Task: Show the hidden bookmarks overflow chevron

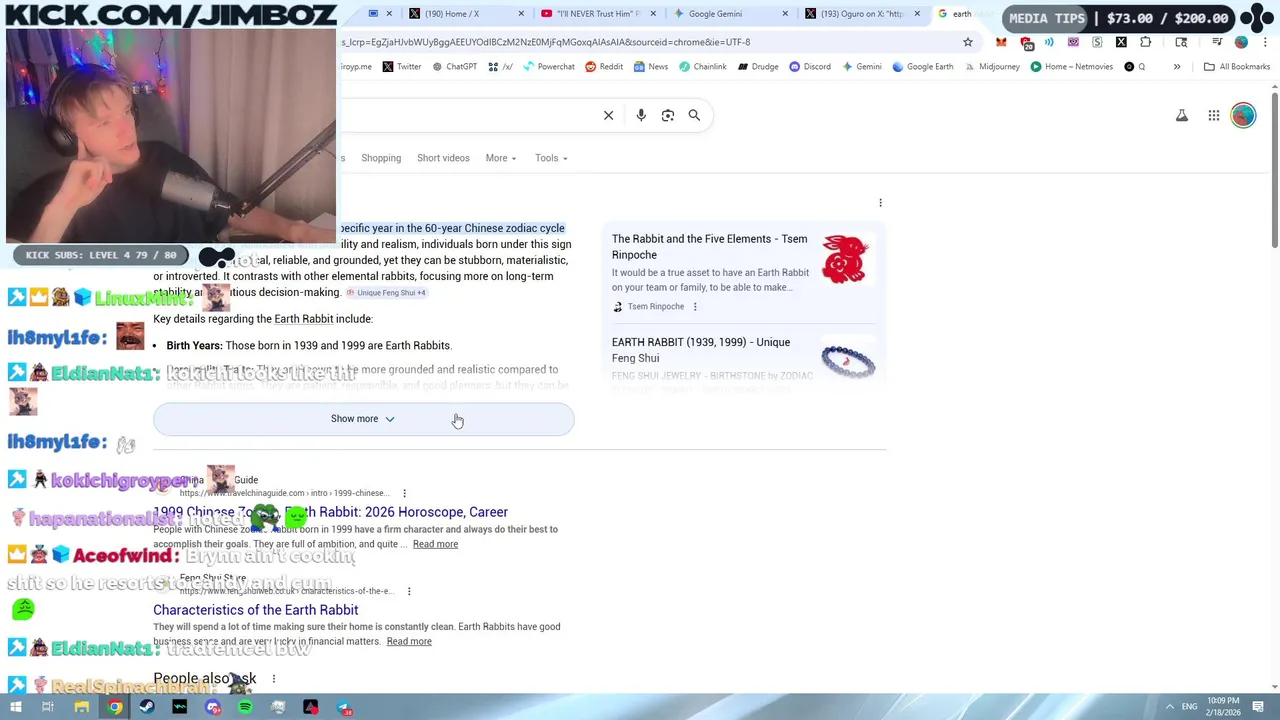Action: [1177, 67]
